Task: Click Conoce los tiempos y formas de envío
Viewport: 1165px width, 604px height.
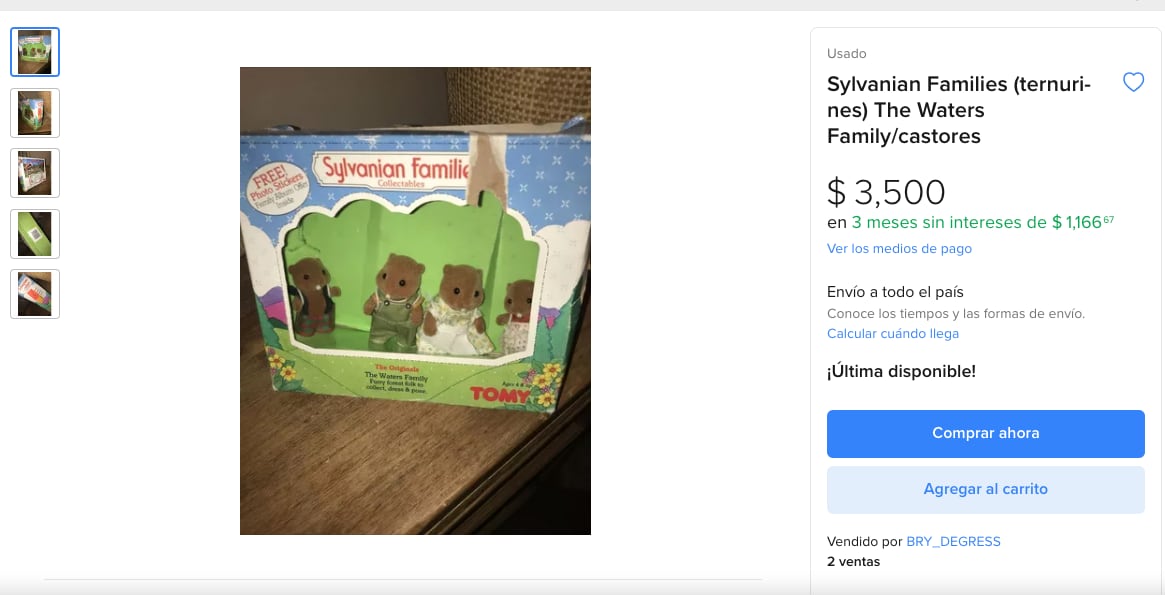Action: 955,314
